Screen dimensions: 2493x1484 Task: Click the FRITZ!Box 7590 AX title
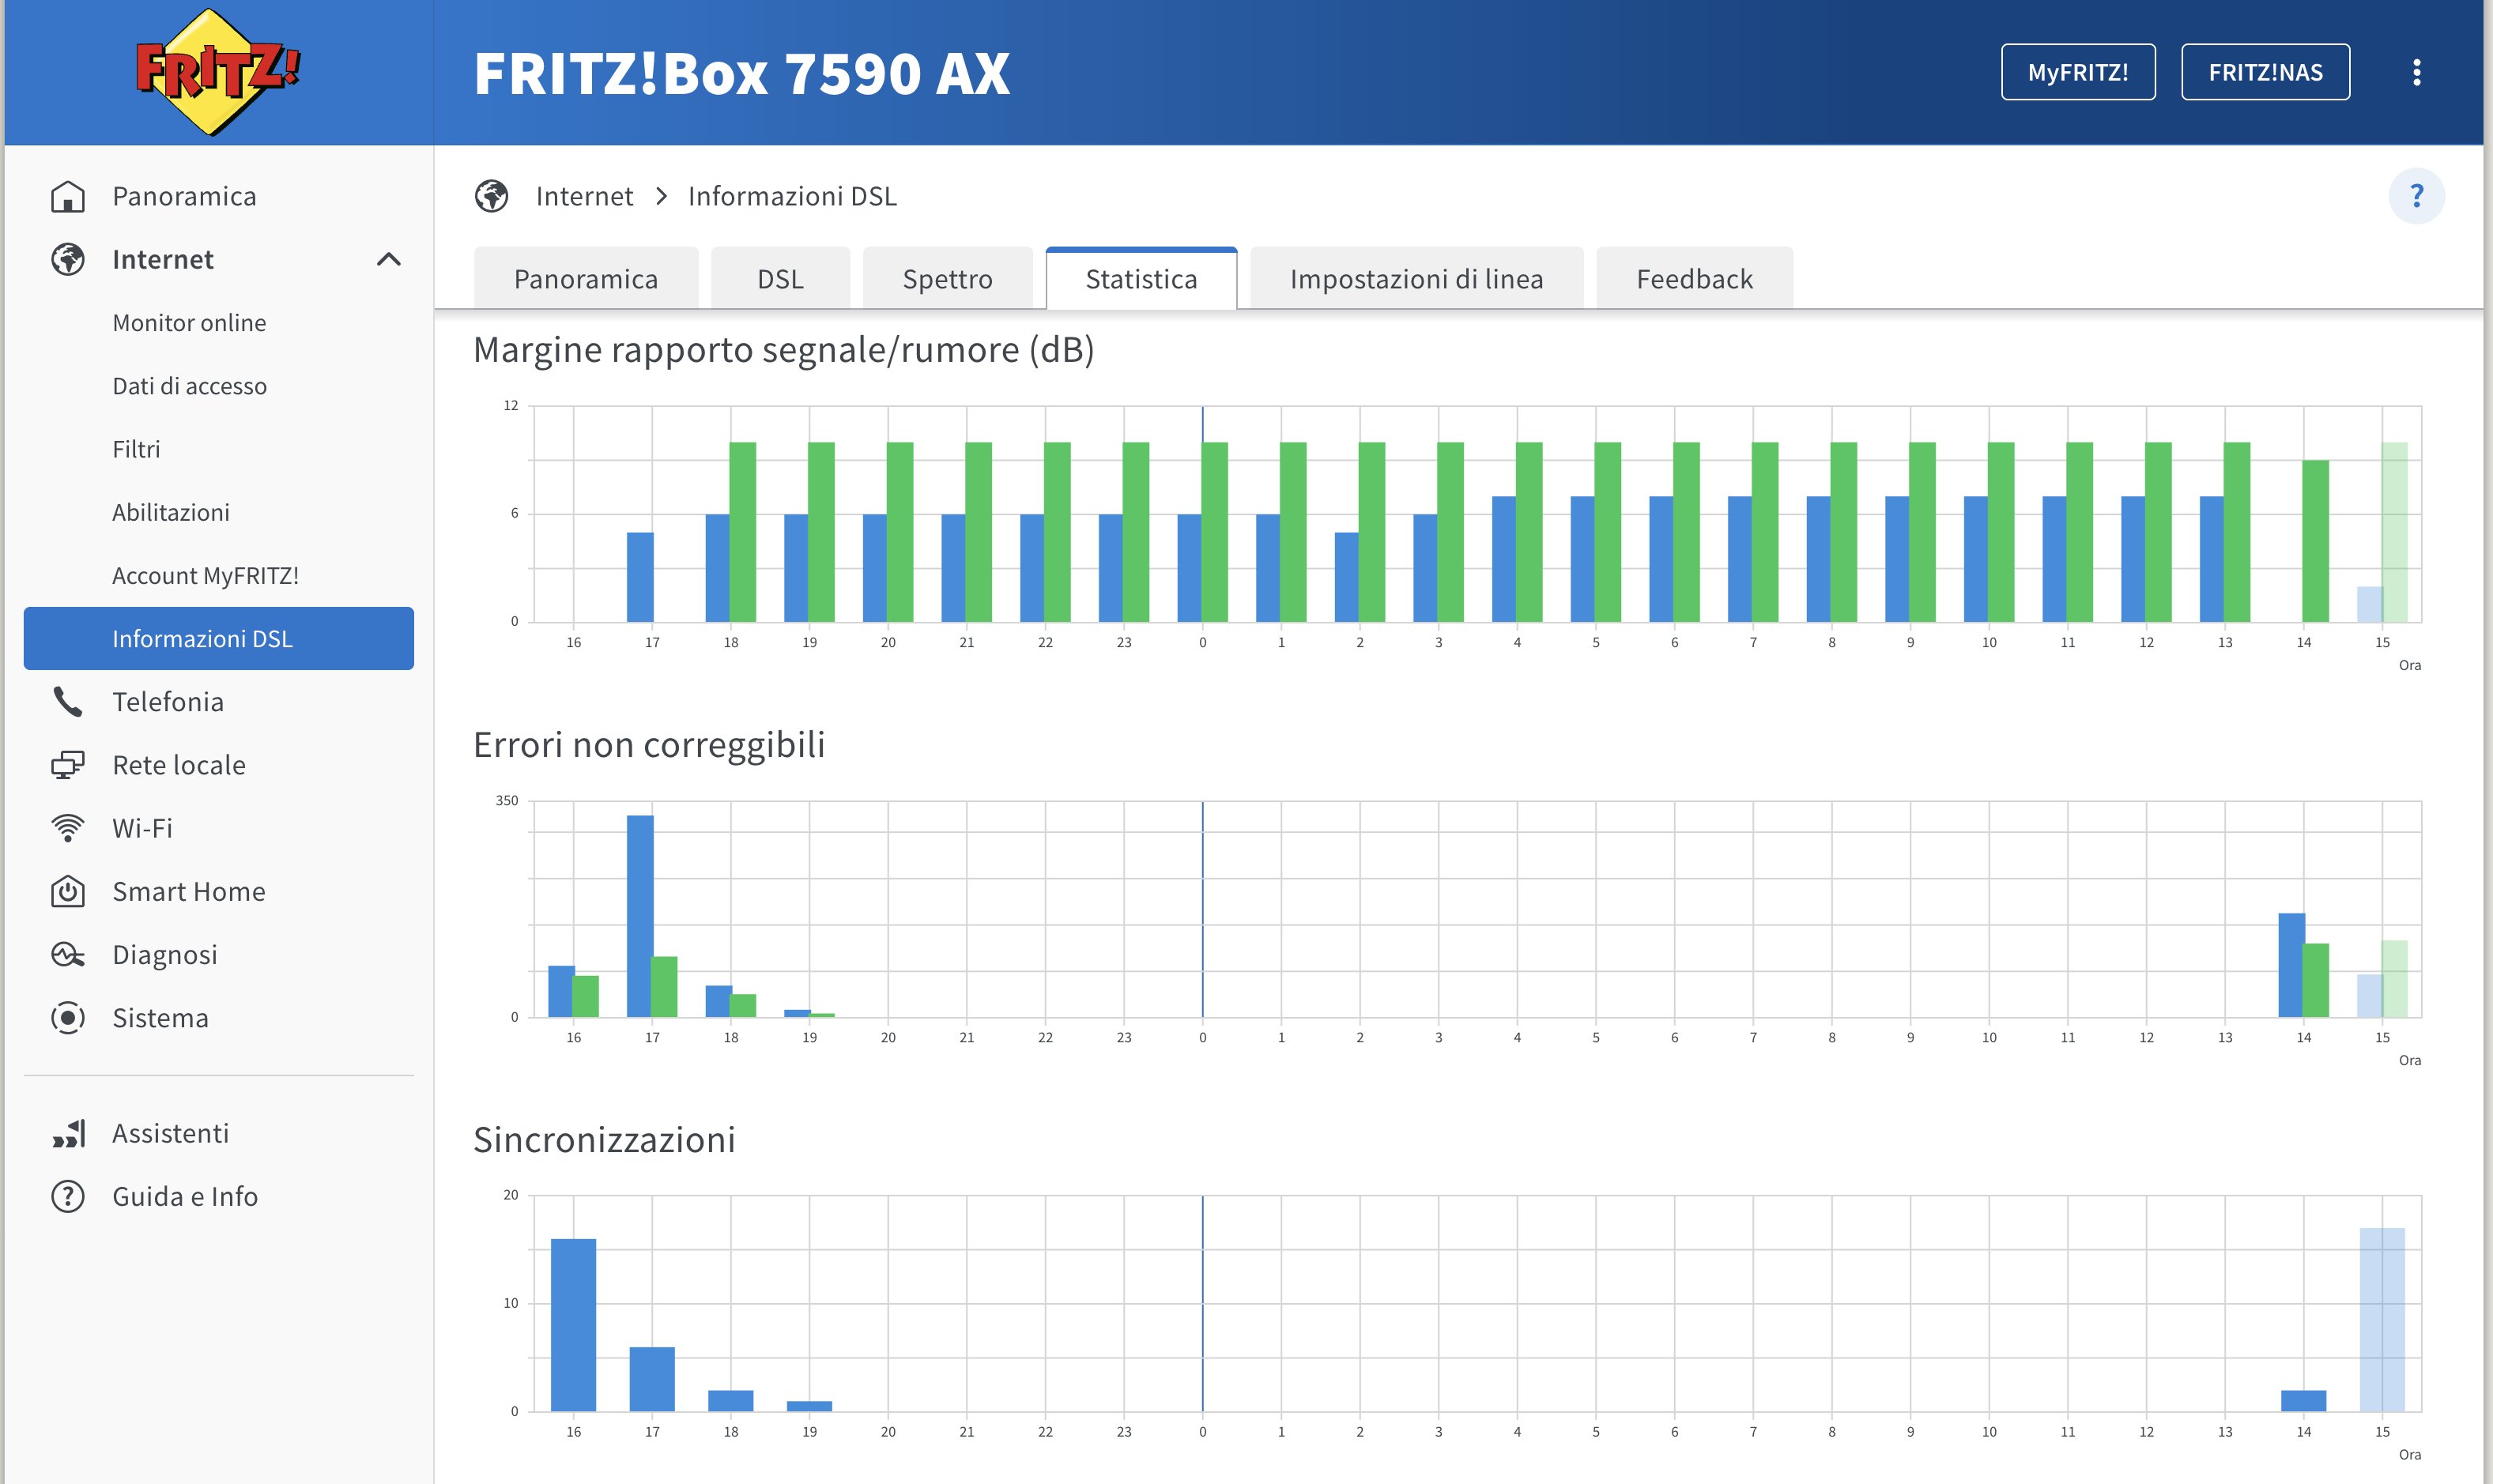[x=741, y=73]
